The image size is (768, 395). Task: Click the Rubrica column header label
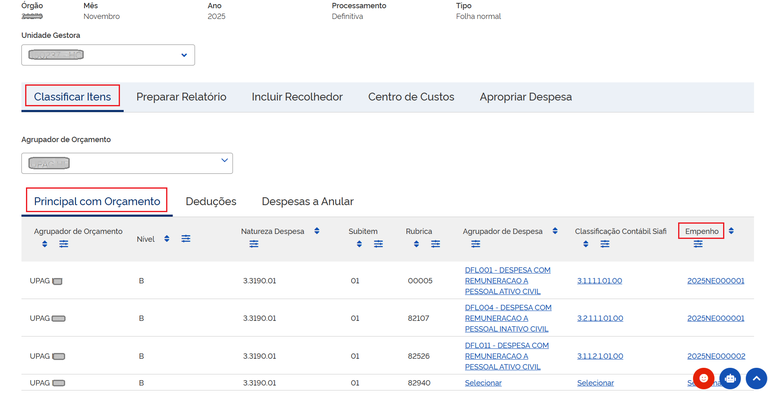[x=419, y=231]
